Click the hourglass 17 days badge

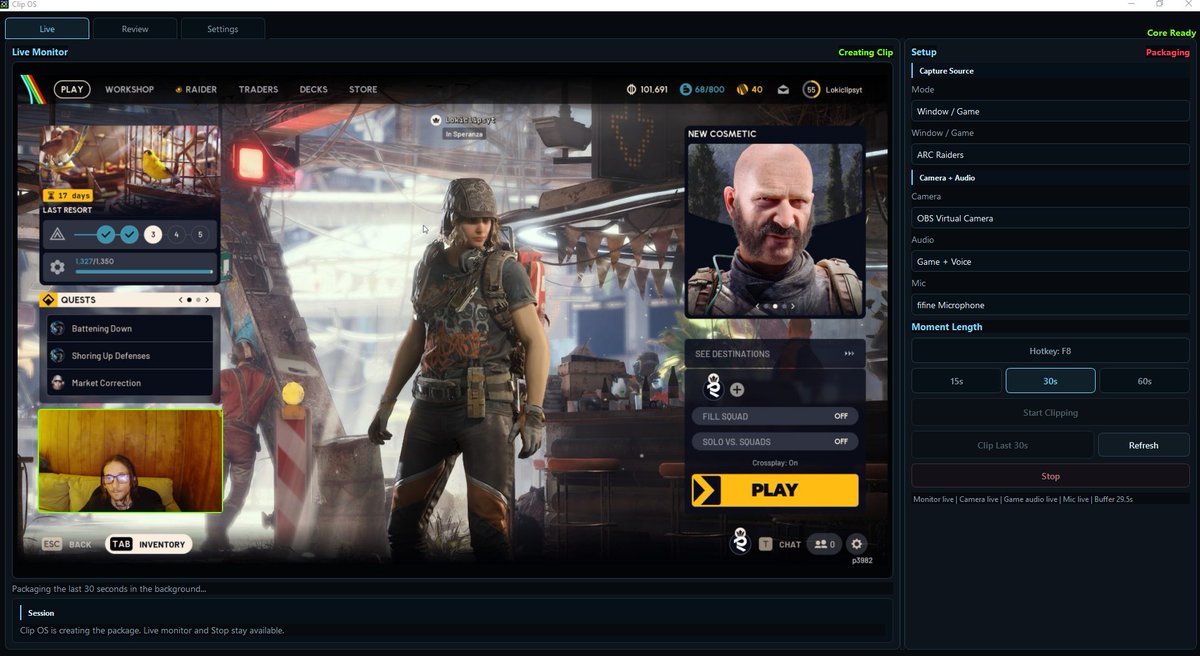[x=67, y=195]
